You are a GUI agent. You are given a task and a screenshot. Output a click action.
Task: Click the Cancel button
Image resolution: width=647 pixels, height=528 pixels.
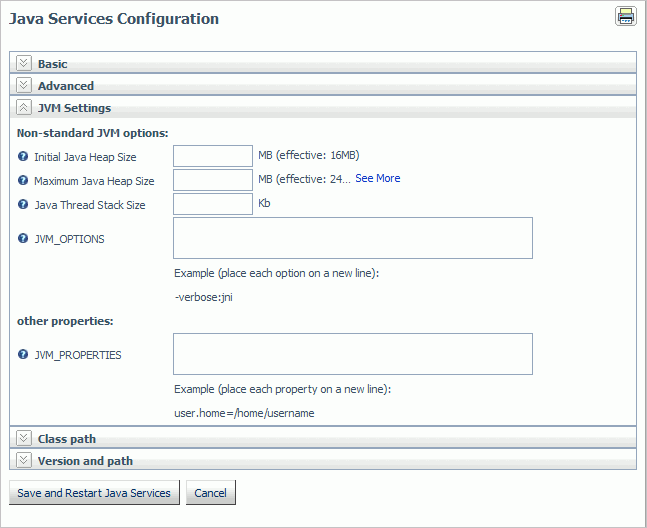click(210, 493)
